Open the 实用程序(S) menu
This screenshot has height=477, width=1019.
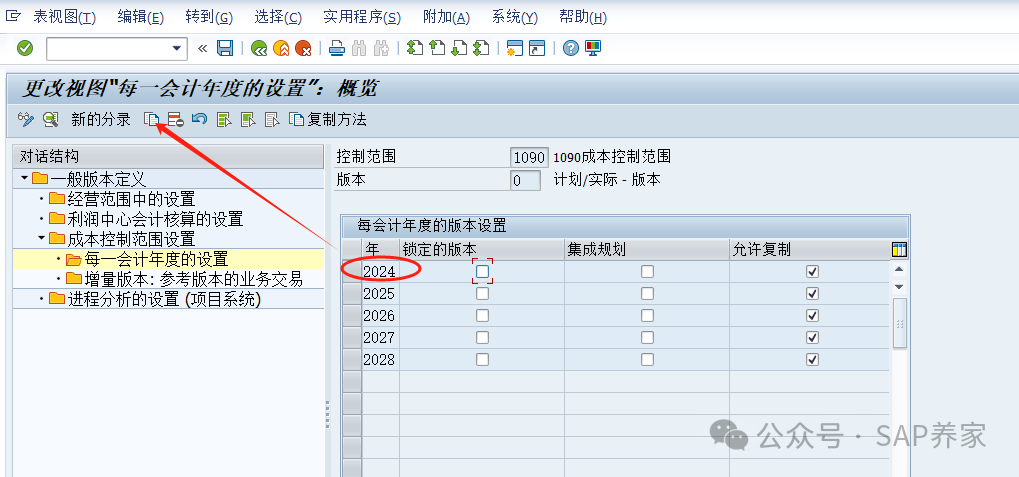pos(362,17)
